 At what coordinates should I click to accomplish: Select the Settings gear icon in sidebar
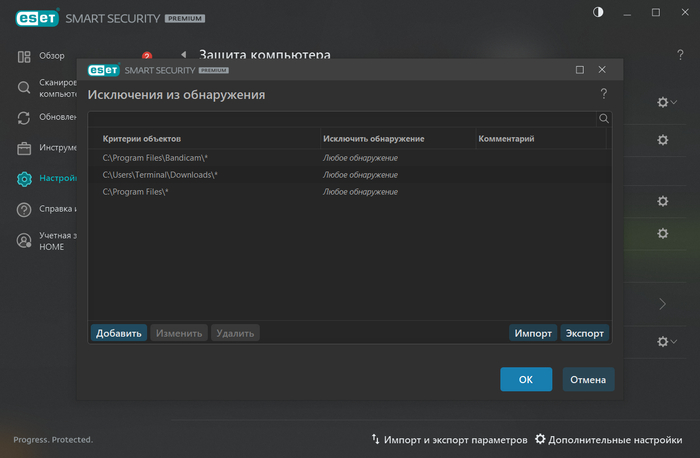24,180
